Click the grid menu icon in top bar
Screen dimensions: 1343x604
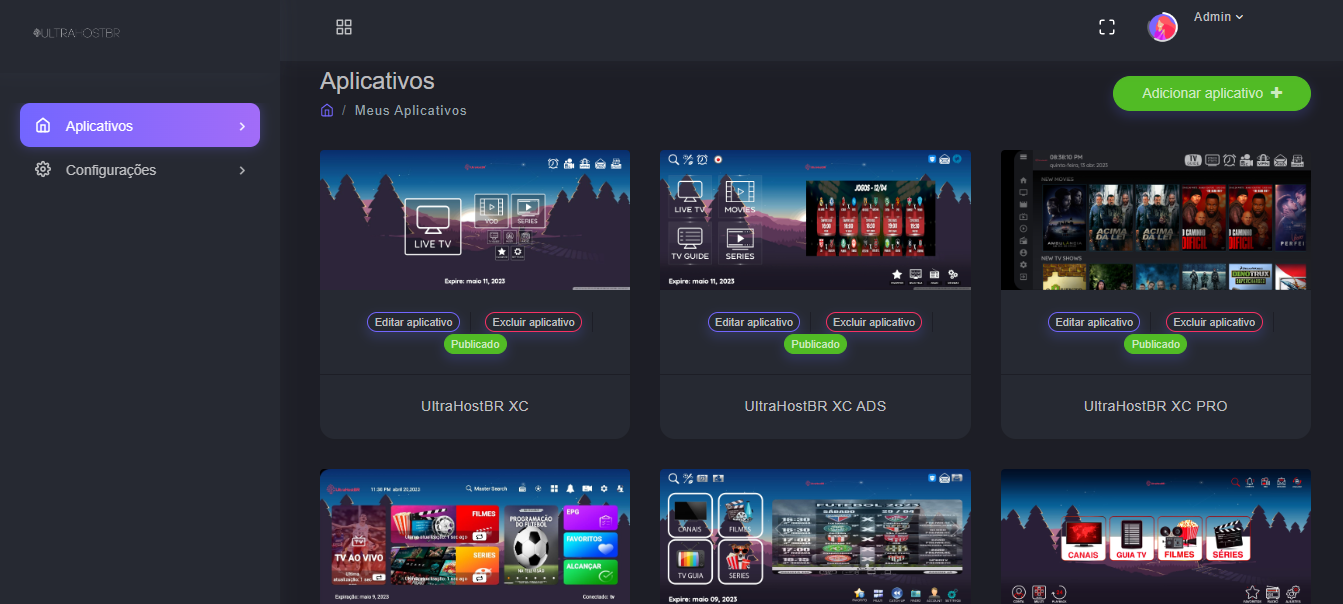[x=344, y=27]
